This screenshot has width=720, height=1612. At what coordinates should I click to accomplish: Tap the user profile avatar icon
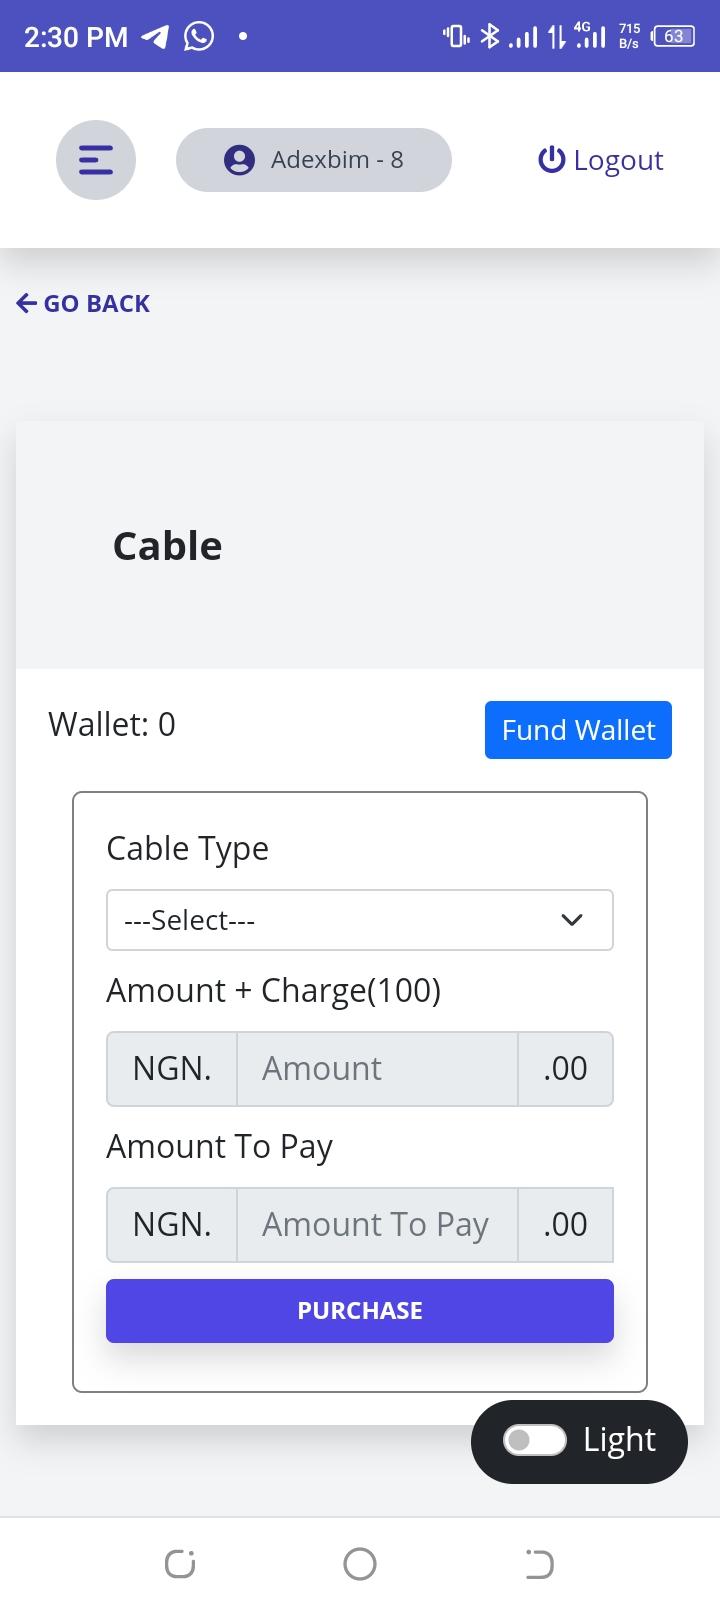(239, 160)
